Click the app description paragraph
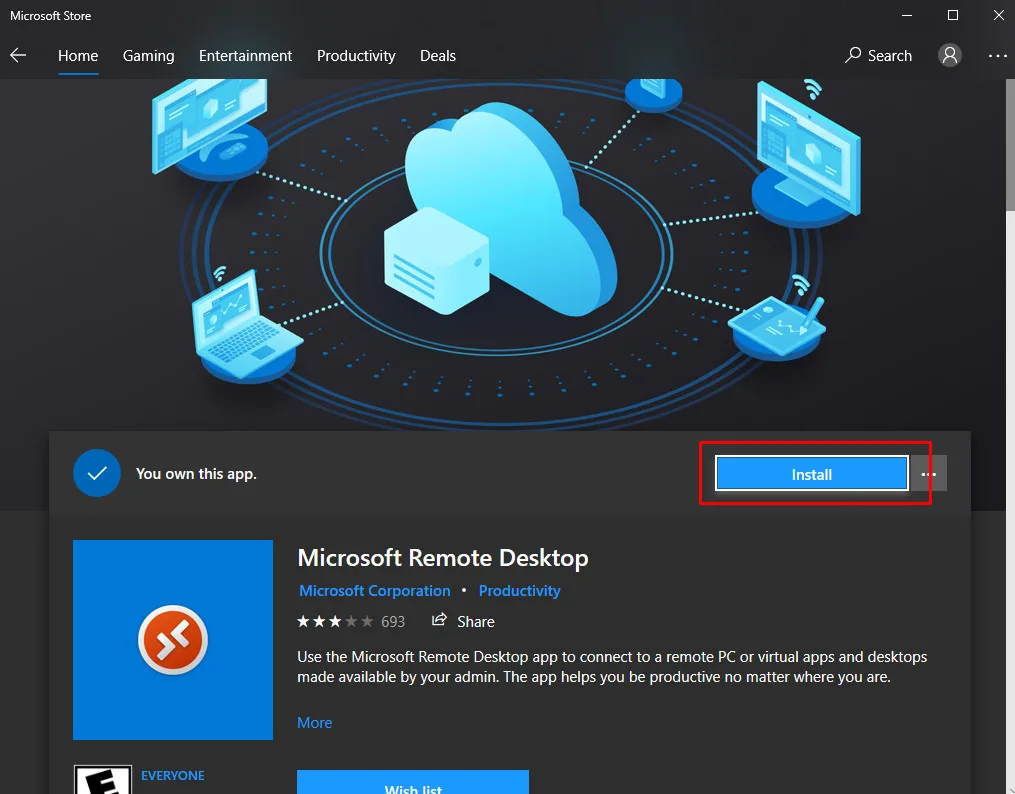 click(612, 667)
